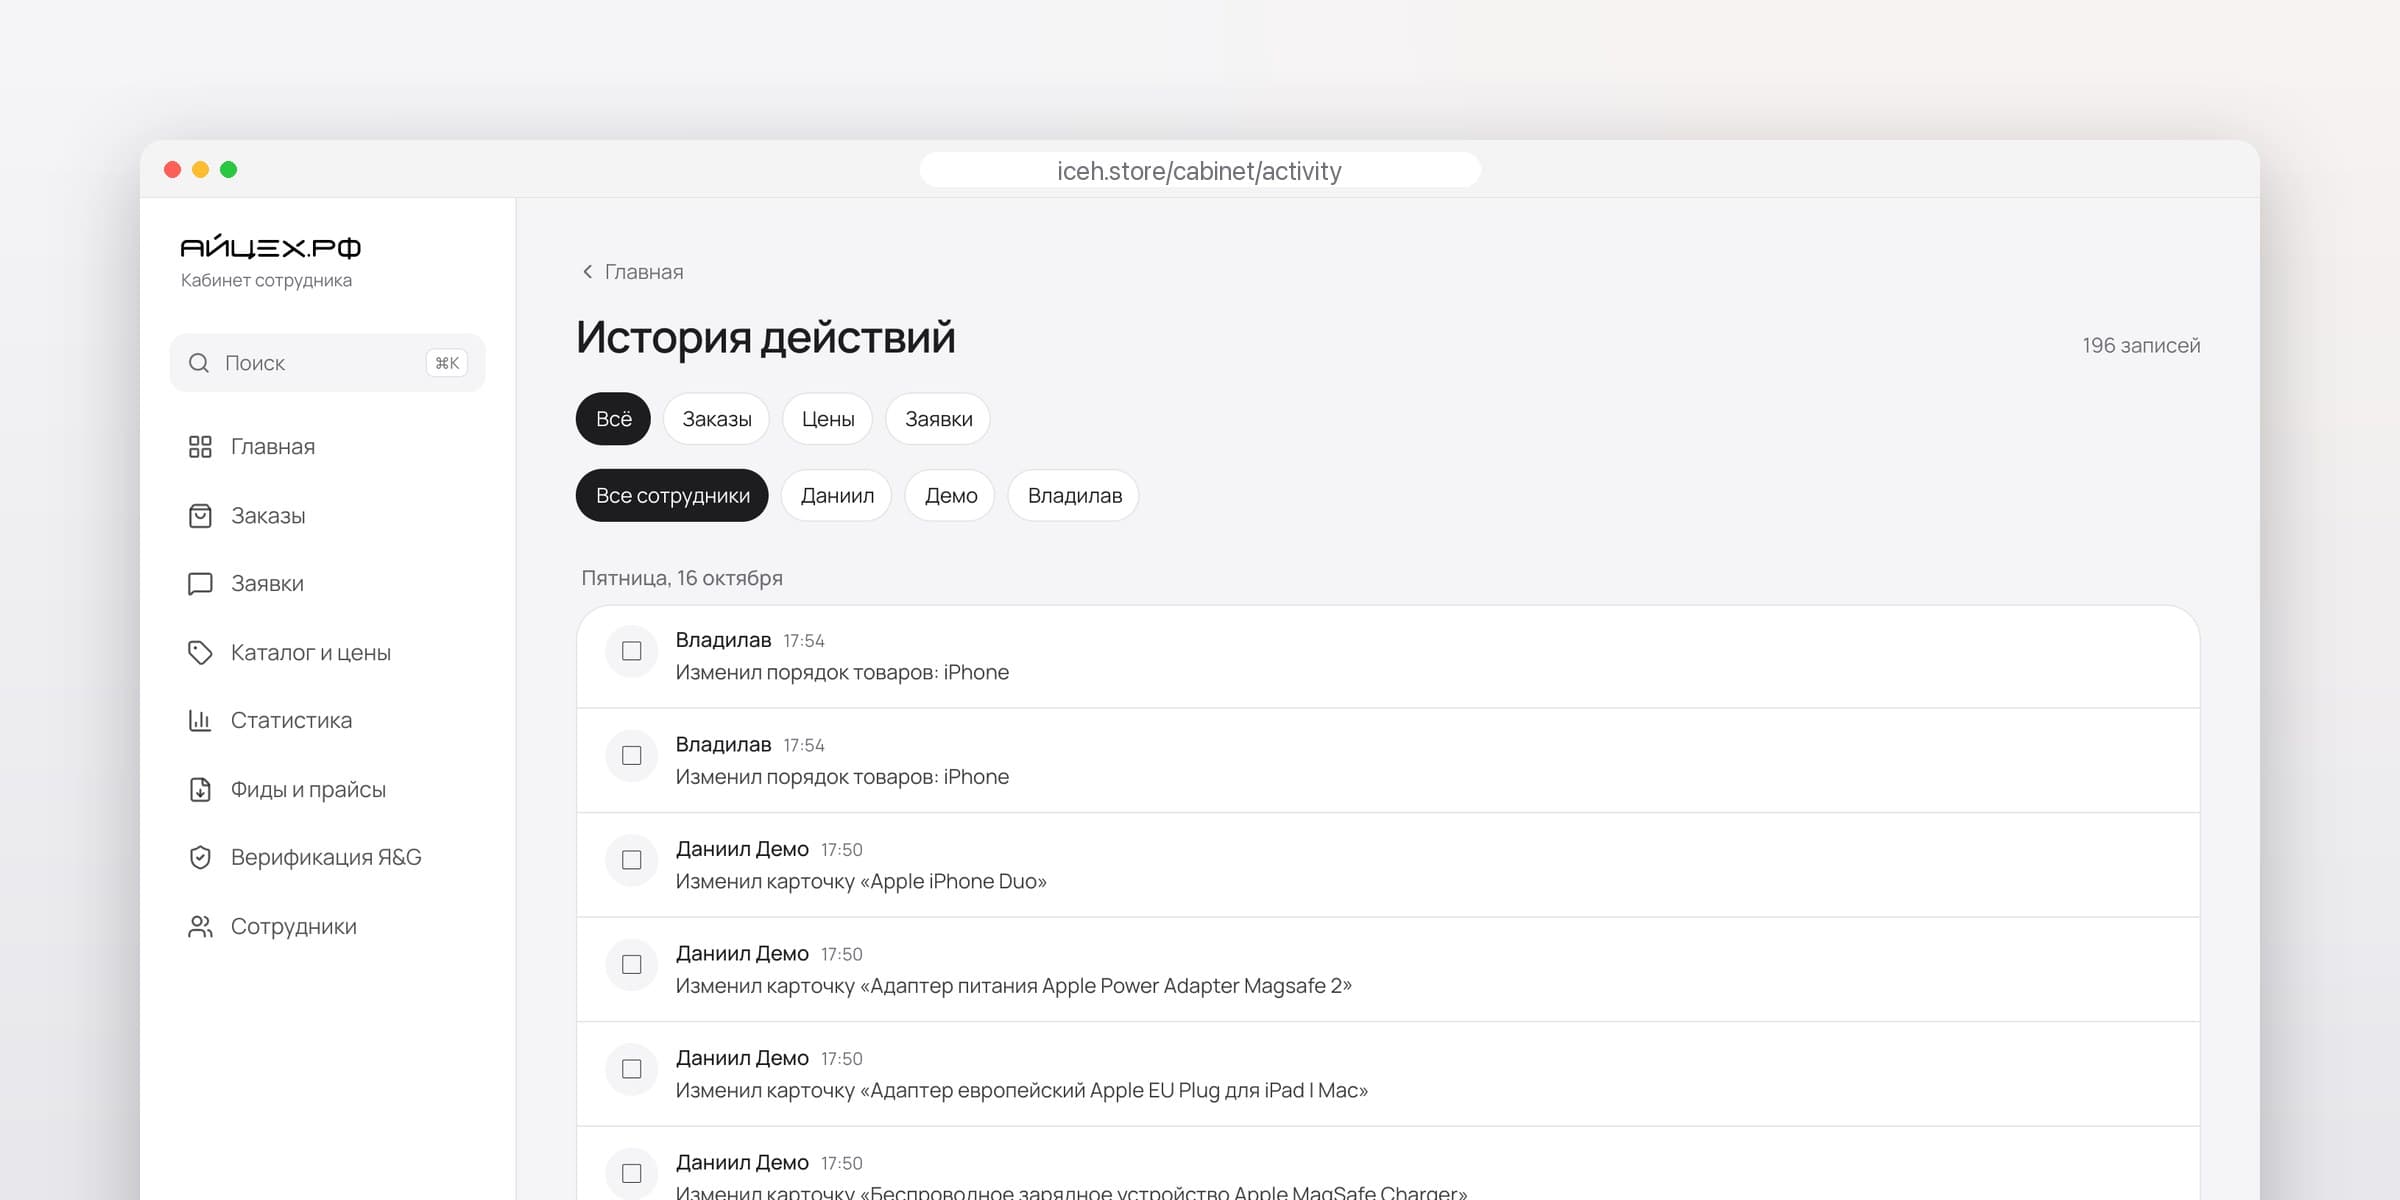Screen dimensions: 2400x1200
Task: Click the ⌘K shortcut badge in search
Action: coord(447,363)
